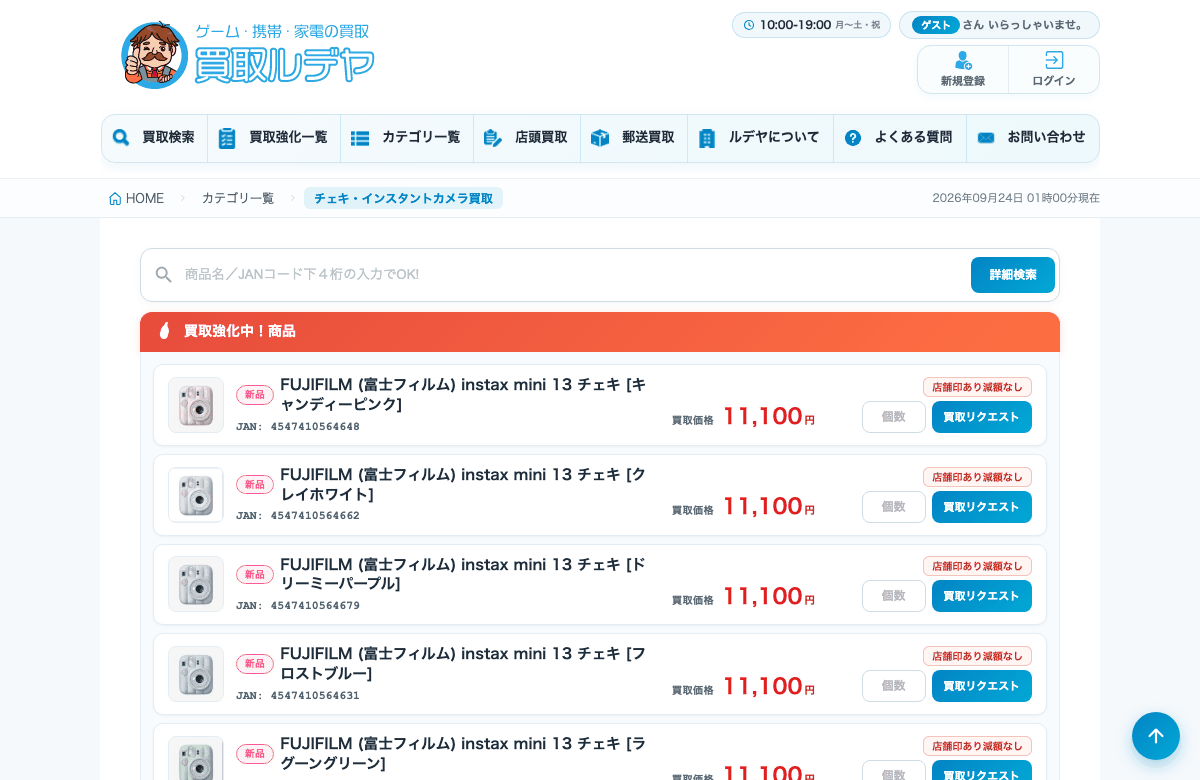The height and width of the screenshot is (780, 1200).
Task: Click the flame icon beside 買取強化中！商品
Action: click(165, 331)
